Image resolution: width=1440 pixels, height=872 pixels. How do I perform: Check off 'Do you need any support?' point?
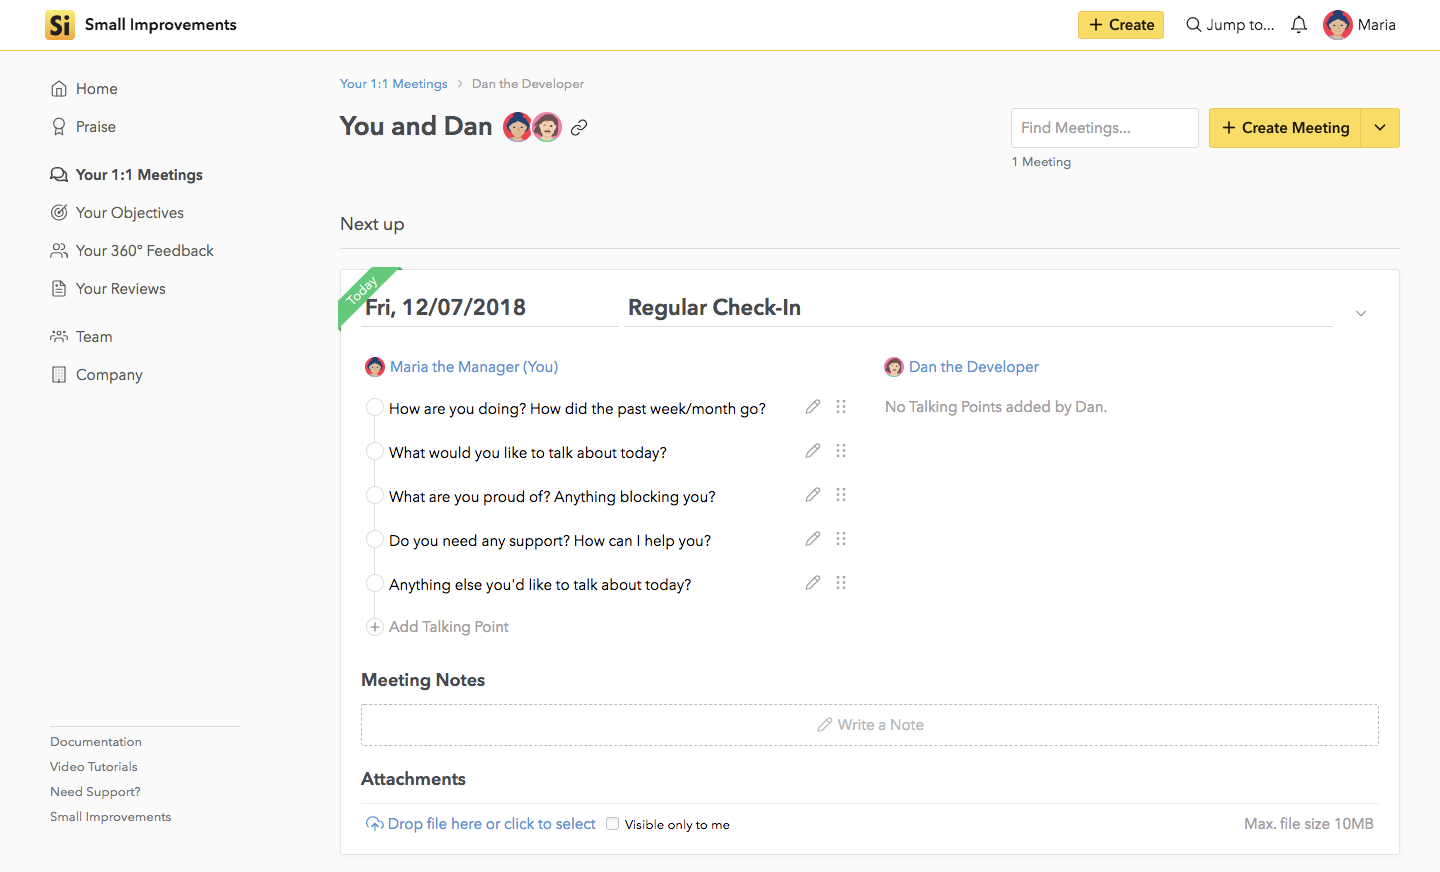click(x=375, y=539)
